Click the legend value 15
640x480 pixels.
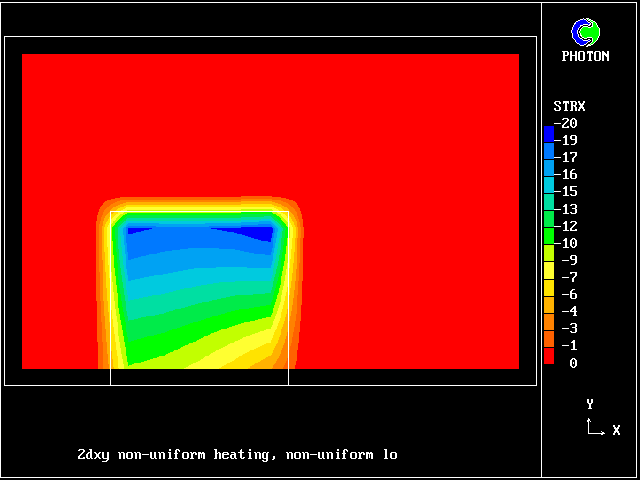point(569,191)
